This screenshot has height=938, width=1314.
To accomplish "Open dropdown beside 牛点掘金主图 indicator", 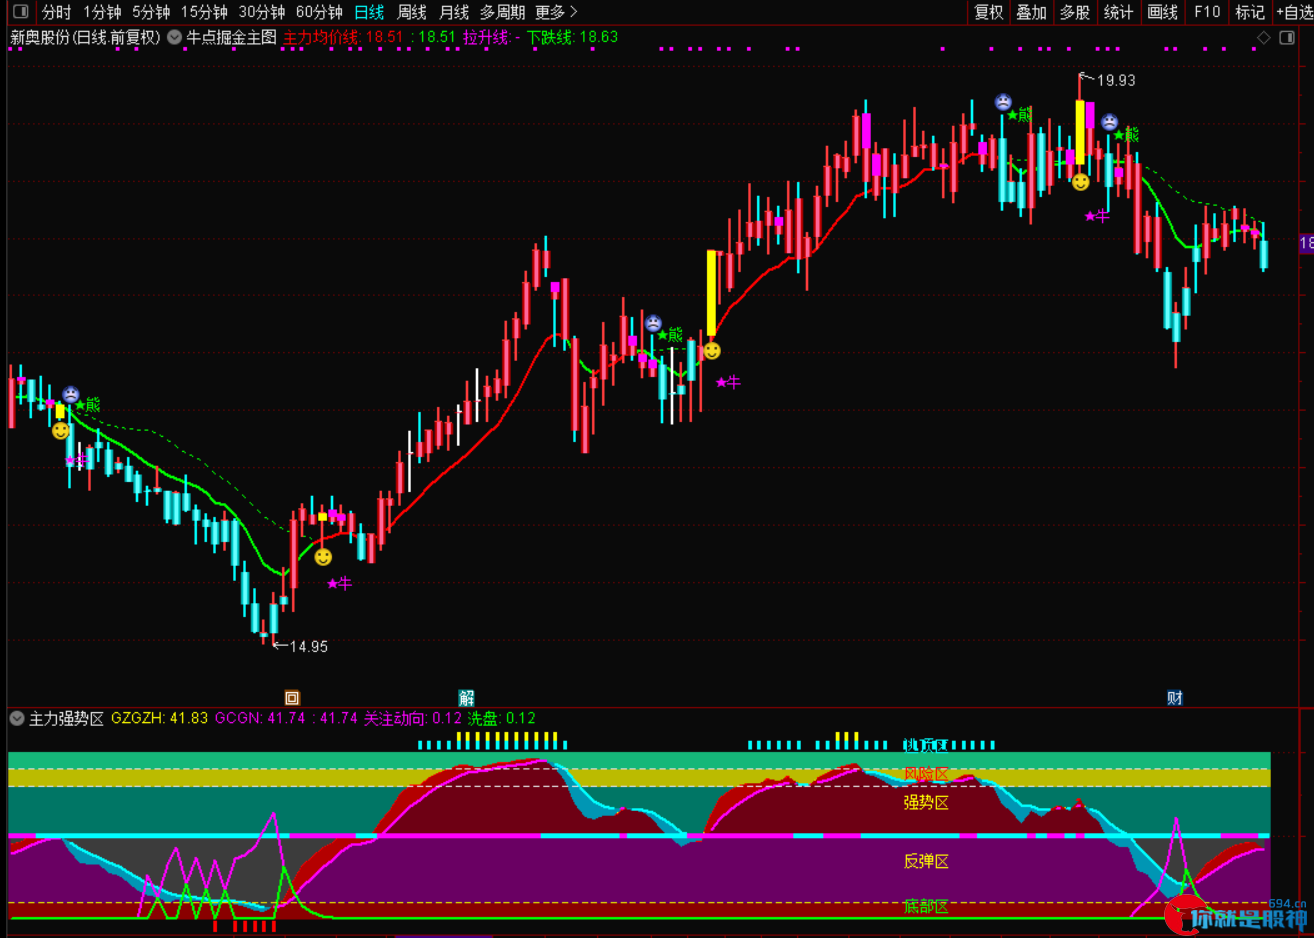I will click(x=175, y=37).
